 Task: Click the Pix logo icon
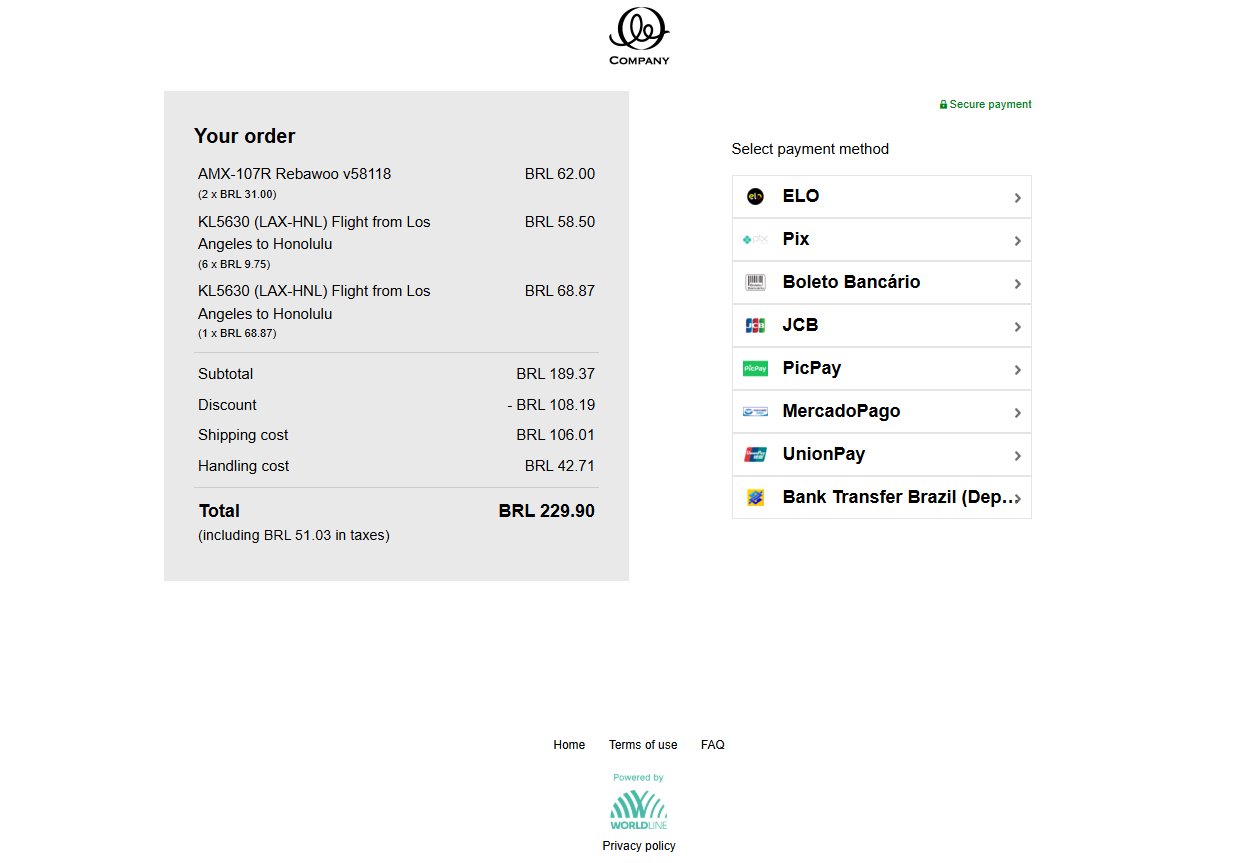755,239
